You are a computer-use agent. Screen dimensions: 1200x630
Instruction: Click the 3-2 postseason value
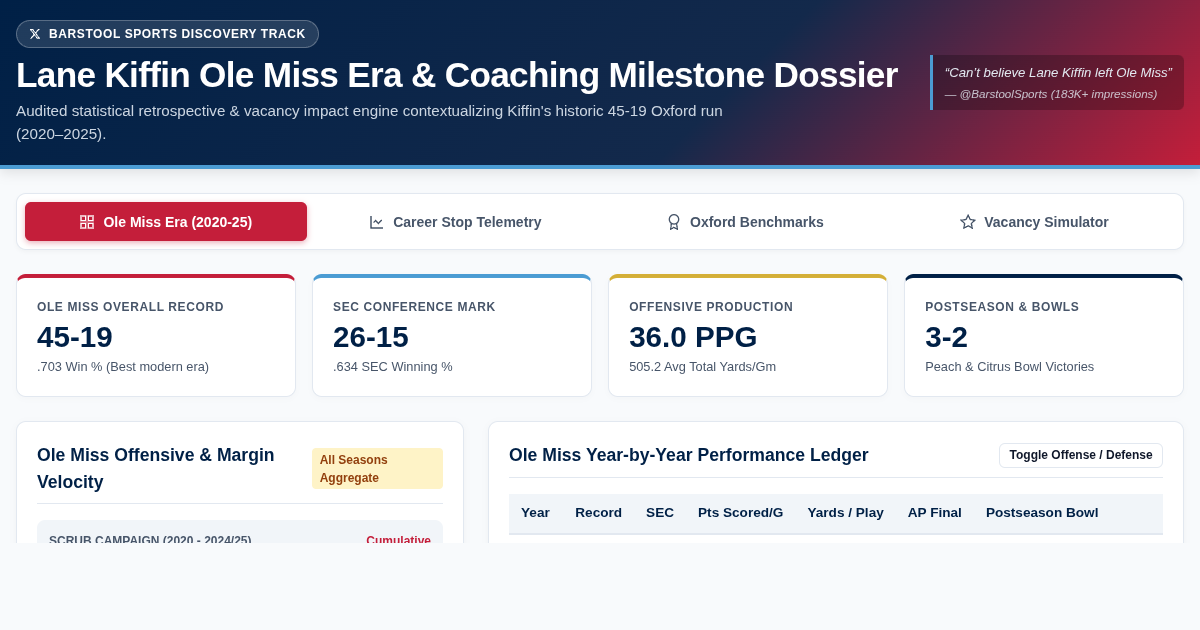click(946, 337)
